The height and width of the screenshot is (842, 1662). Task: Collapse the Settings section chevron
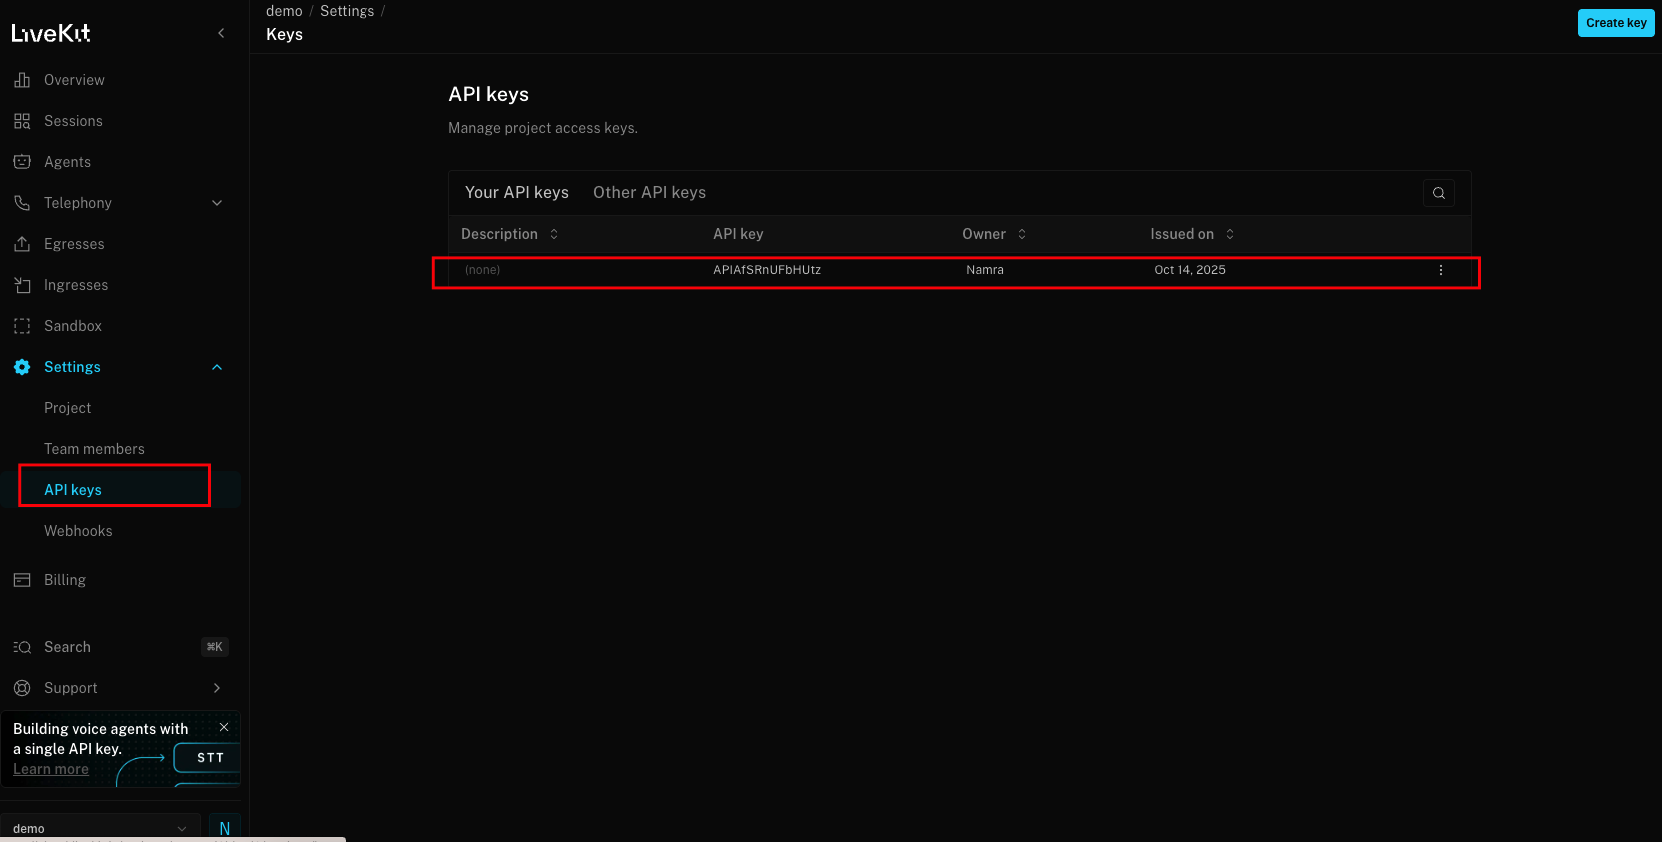coord(217,367)
